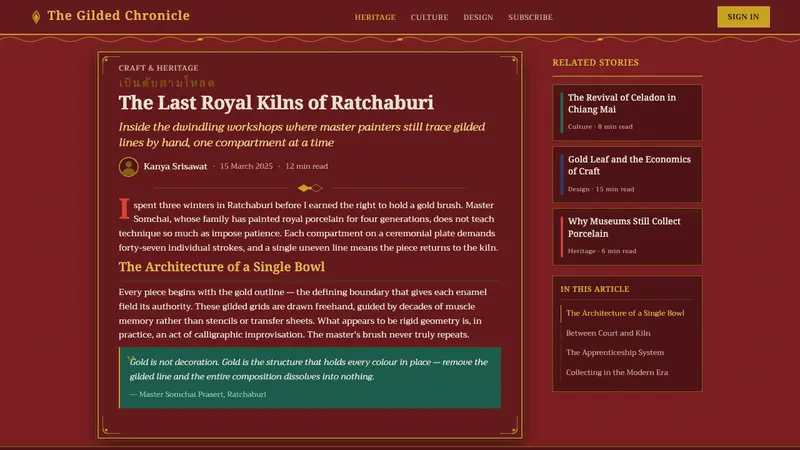This screenshot has width=800, height=450.
Task: Click the Heritage · 6 min read label
Action: pos(602,251)
